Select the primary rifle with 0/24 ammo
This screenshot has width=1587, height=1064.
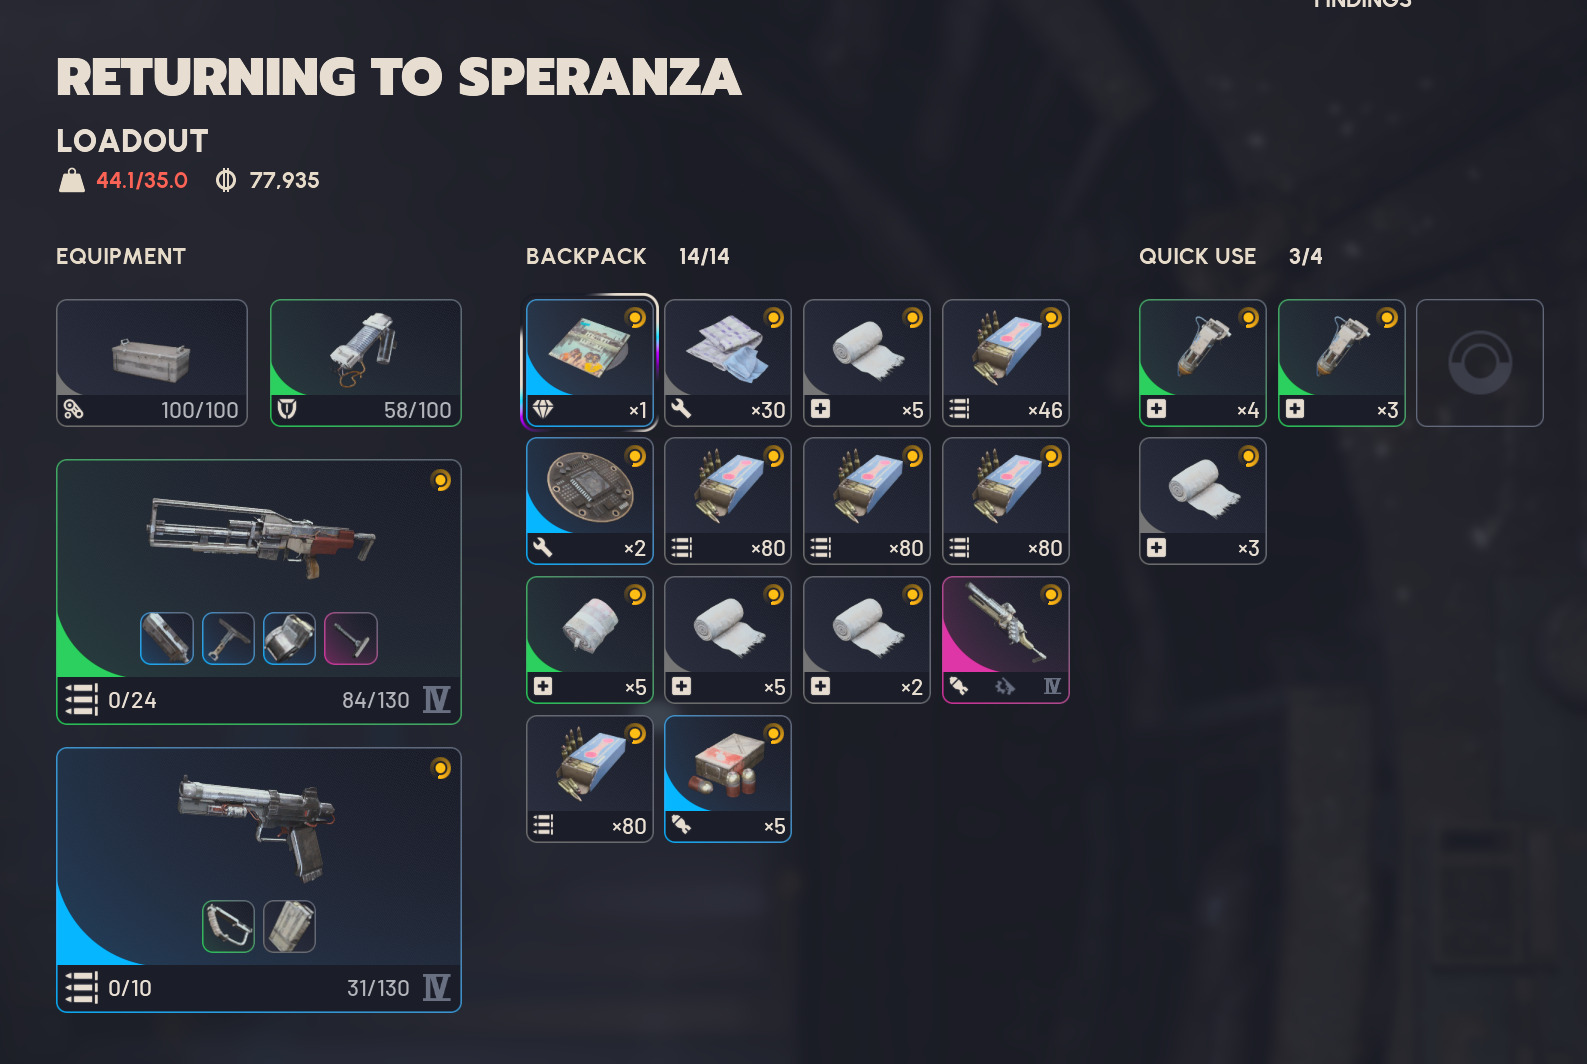(259, 592)
